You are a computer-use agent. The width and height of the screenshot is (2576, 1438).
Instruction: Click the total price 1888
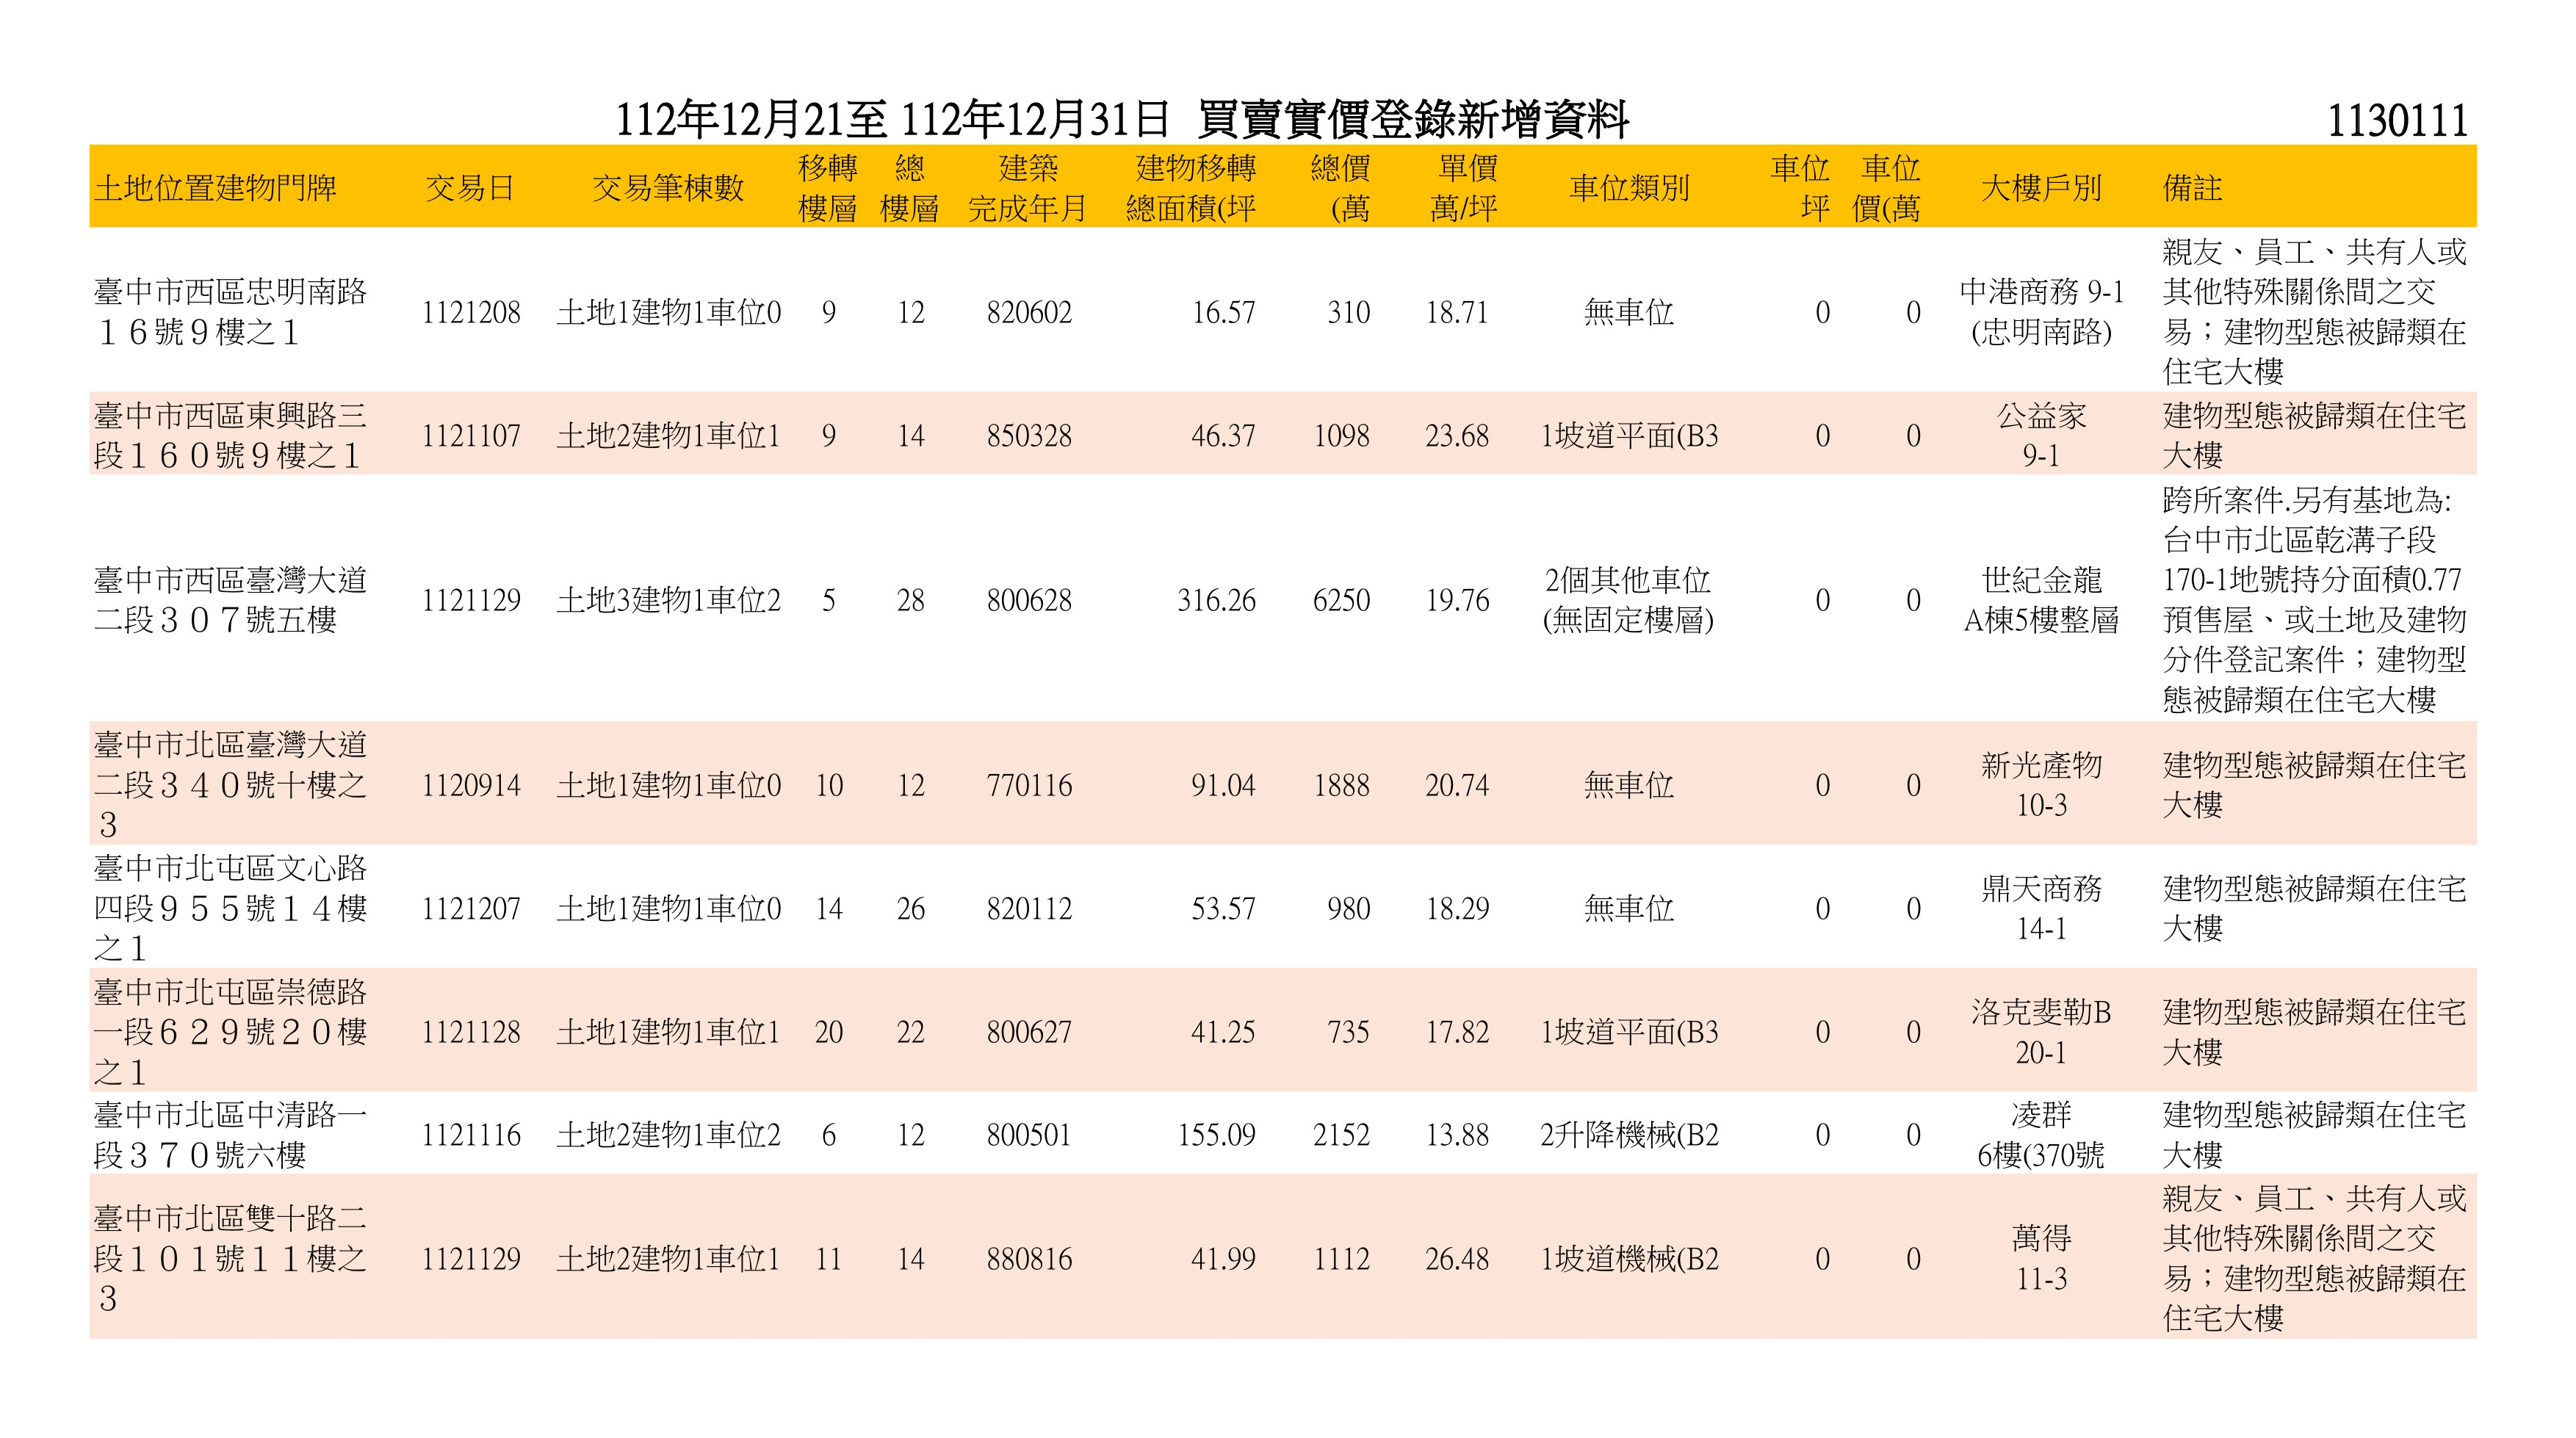1341,786
